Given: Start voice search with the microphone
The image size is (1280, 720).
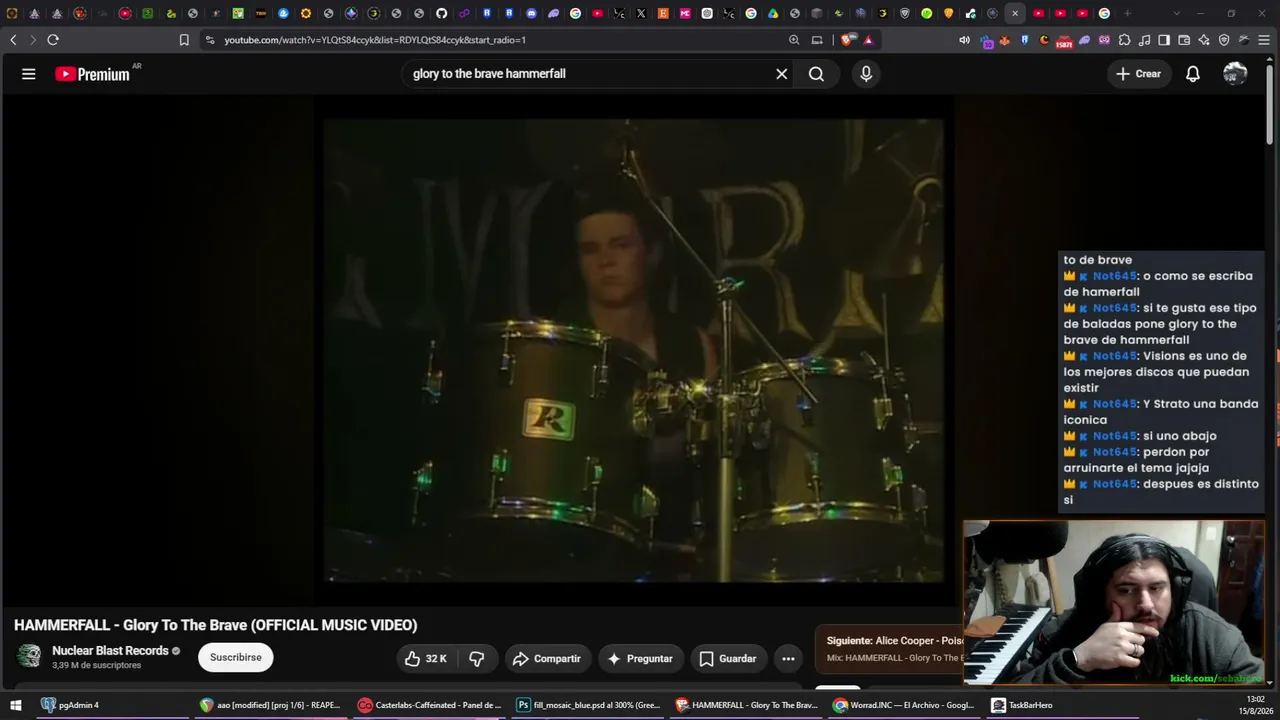Looking at the screenshot, I should [866, 74].
